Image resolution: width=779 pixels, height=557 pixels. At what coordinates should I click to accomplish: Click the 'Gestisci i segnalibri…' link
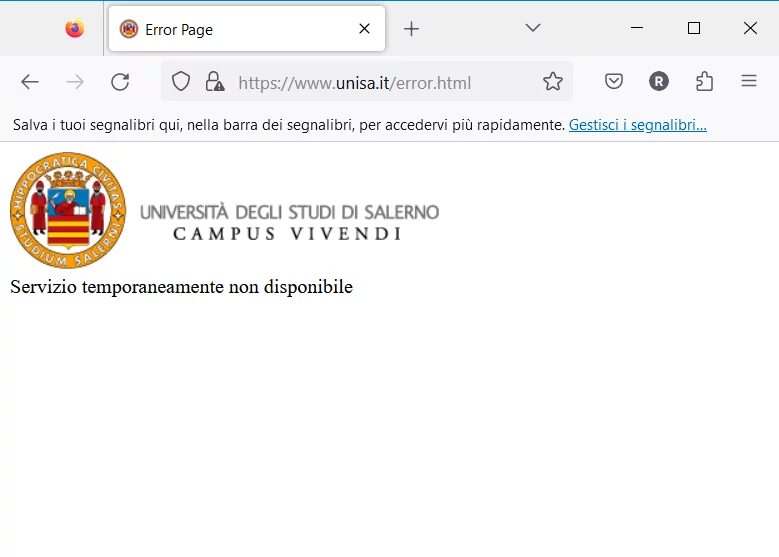click(x=637, y=125)
